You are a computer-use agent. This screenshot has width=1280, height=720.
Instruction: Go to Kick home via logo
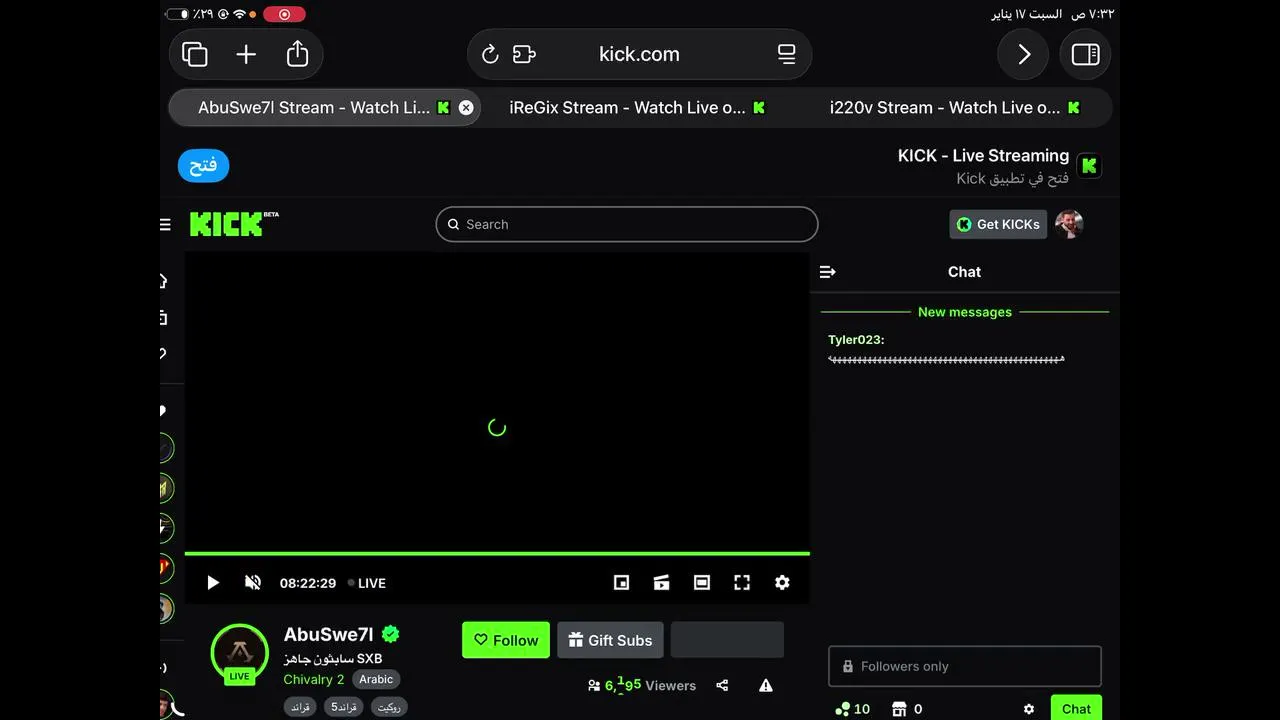(234, 224)
